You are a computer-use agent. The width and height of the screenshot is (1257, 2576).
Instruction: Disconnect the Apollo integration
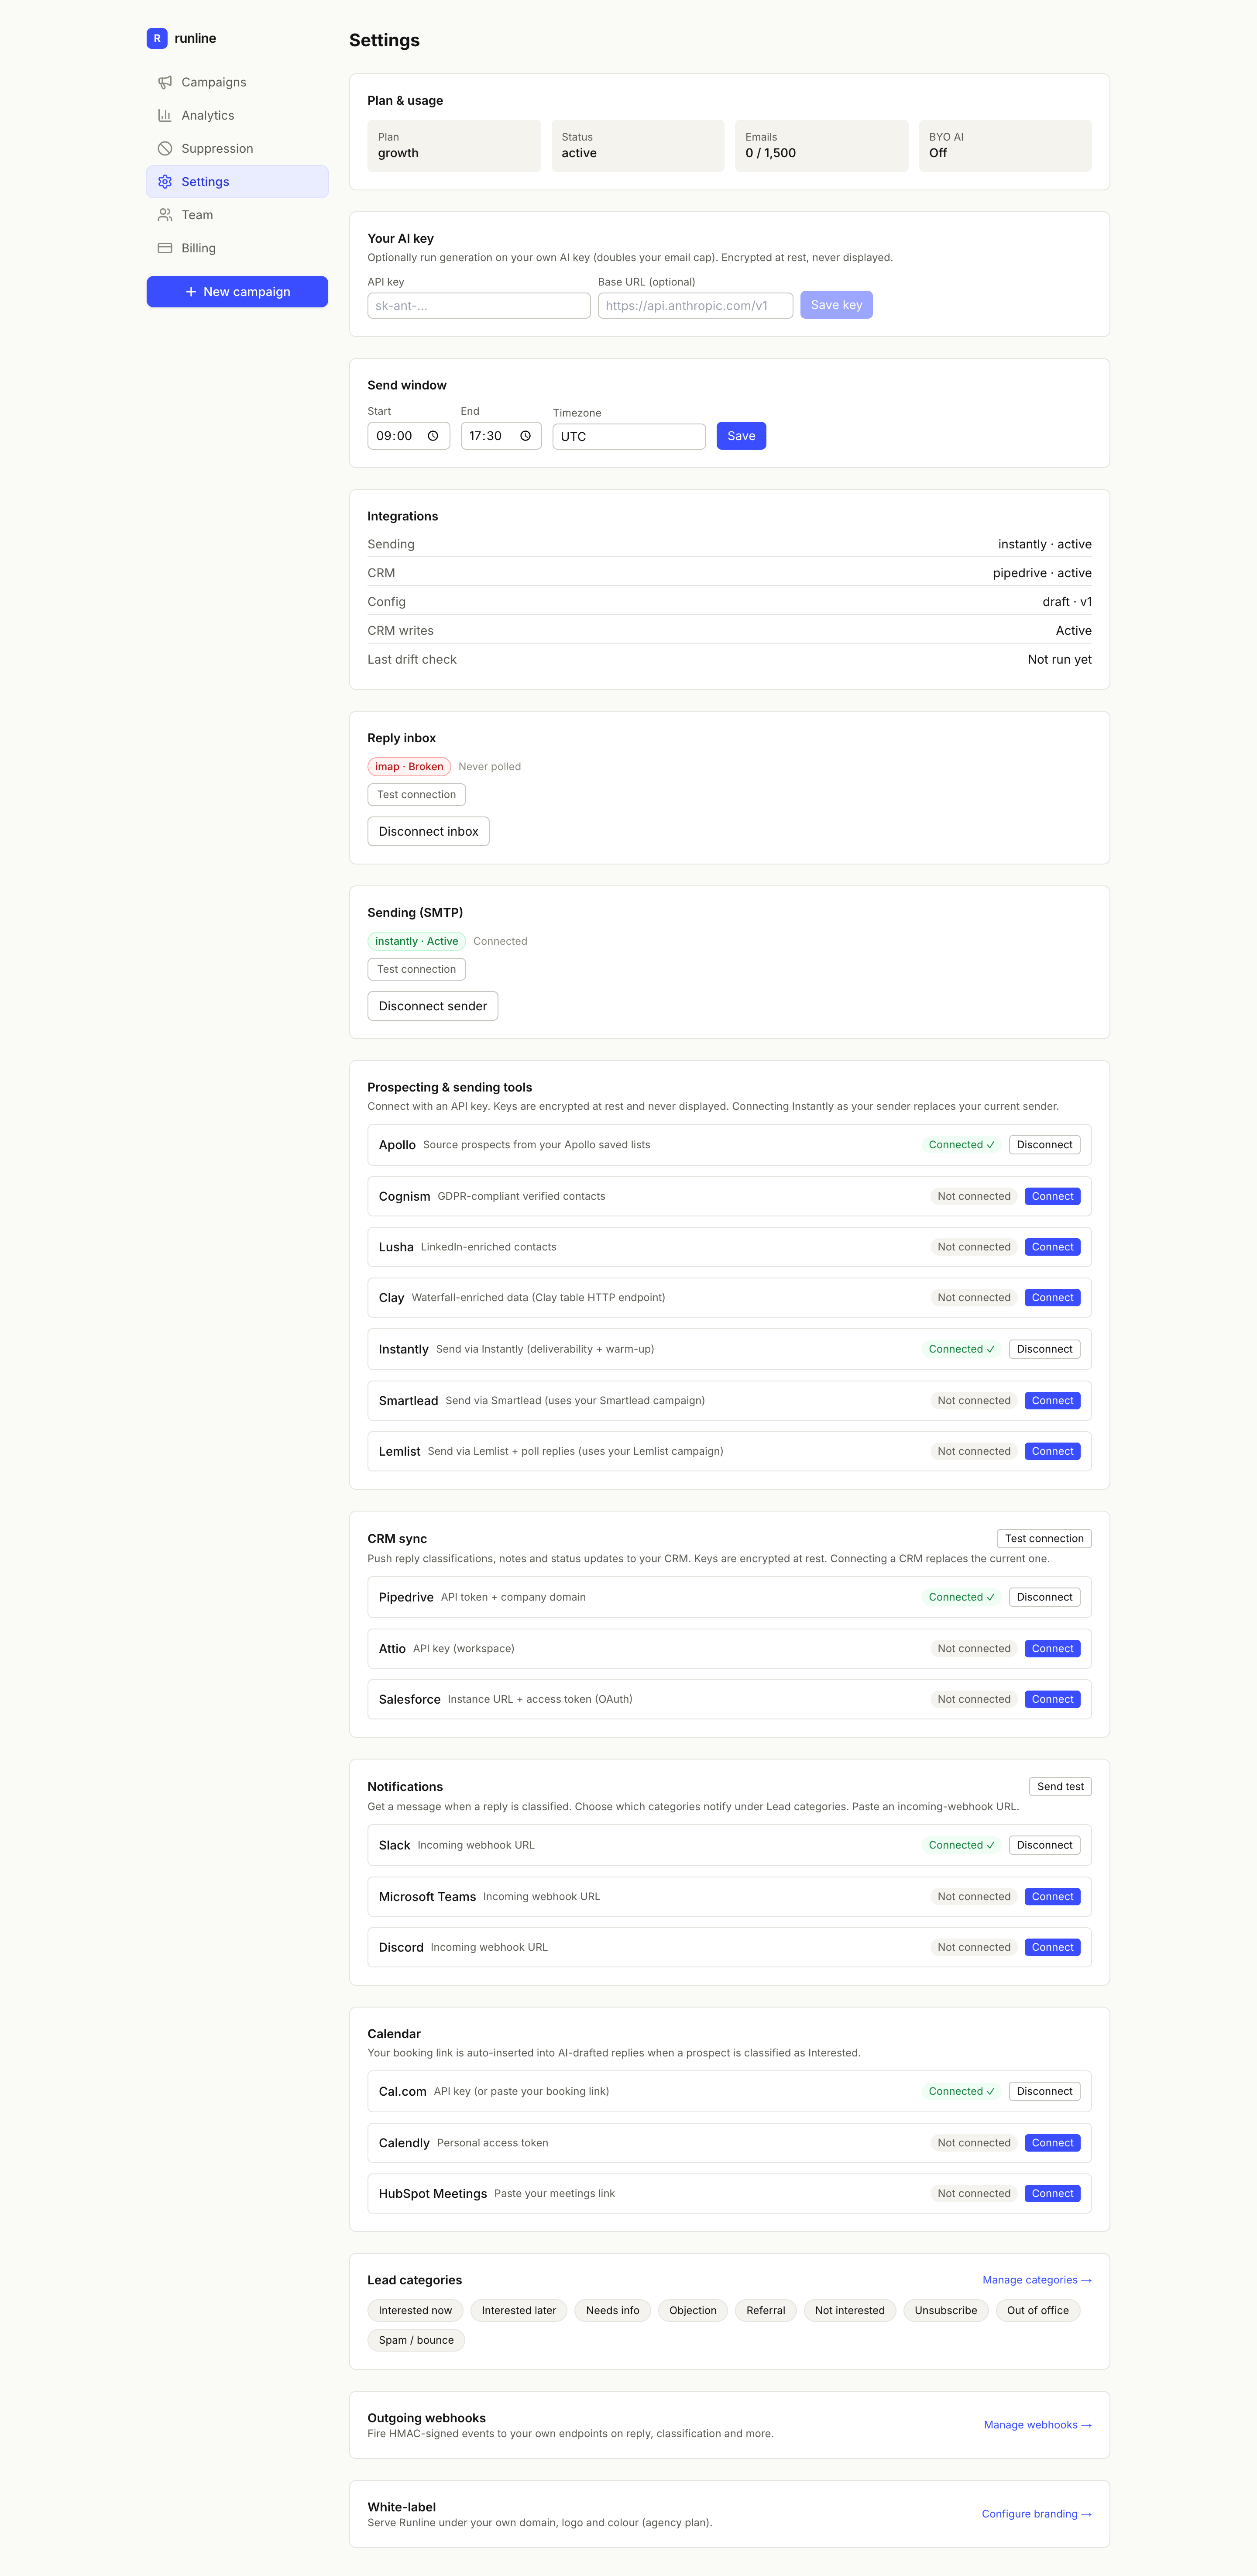click(x=1044, y=1145)
